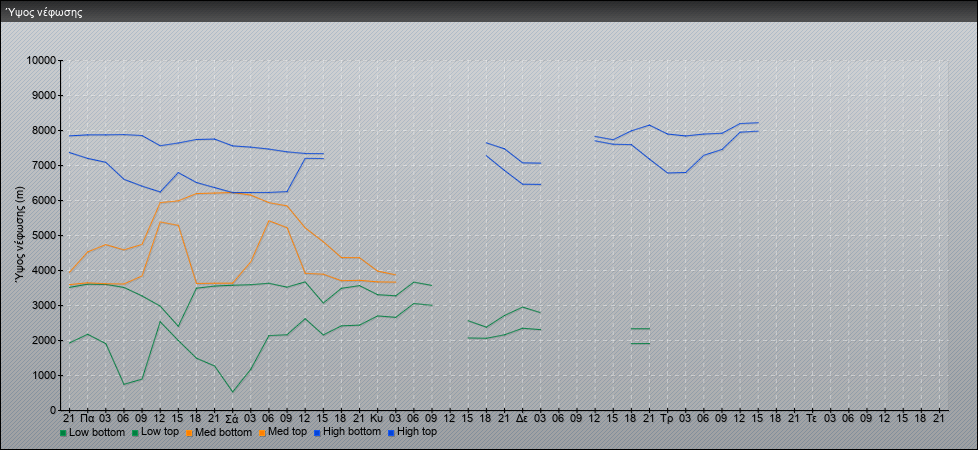Click the 10000 value on the y-axis

point(41,61)
